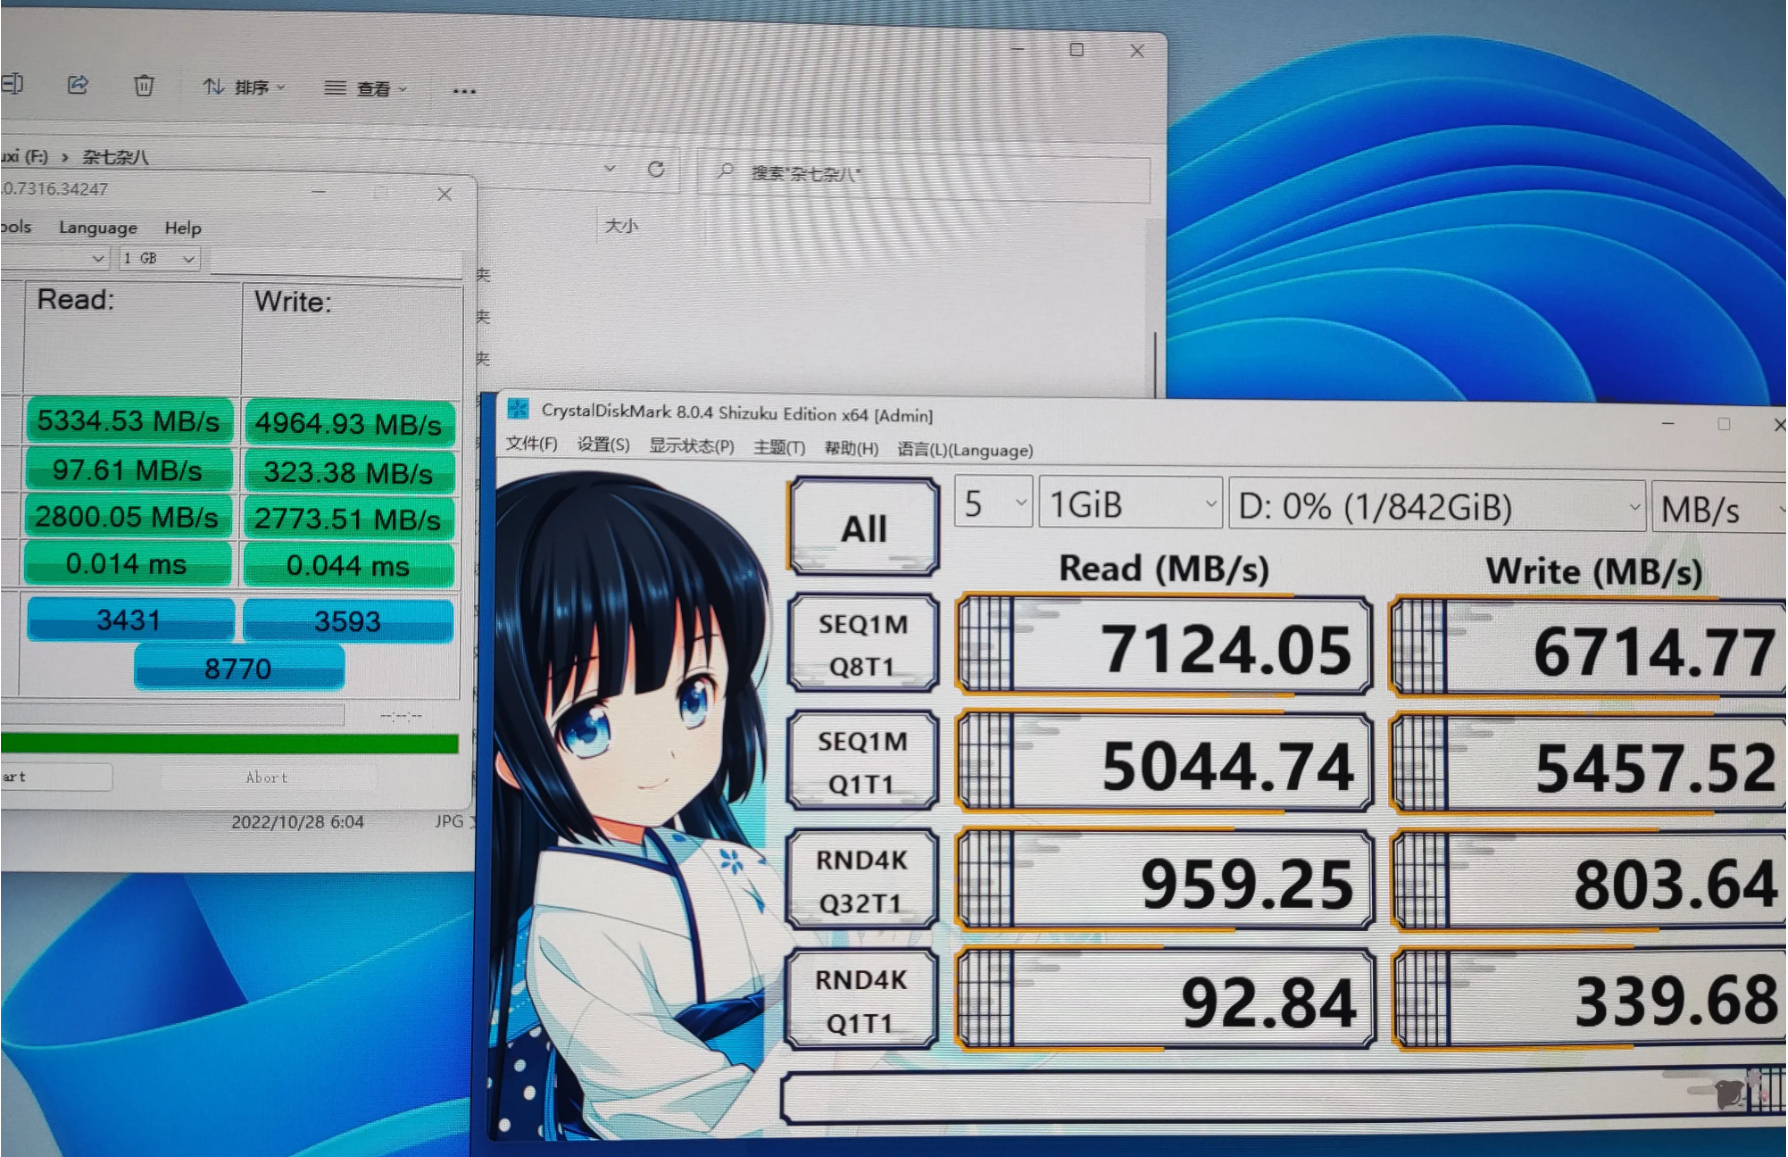Open the 显示状态(P) menu

(692, 446)
